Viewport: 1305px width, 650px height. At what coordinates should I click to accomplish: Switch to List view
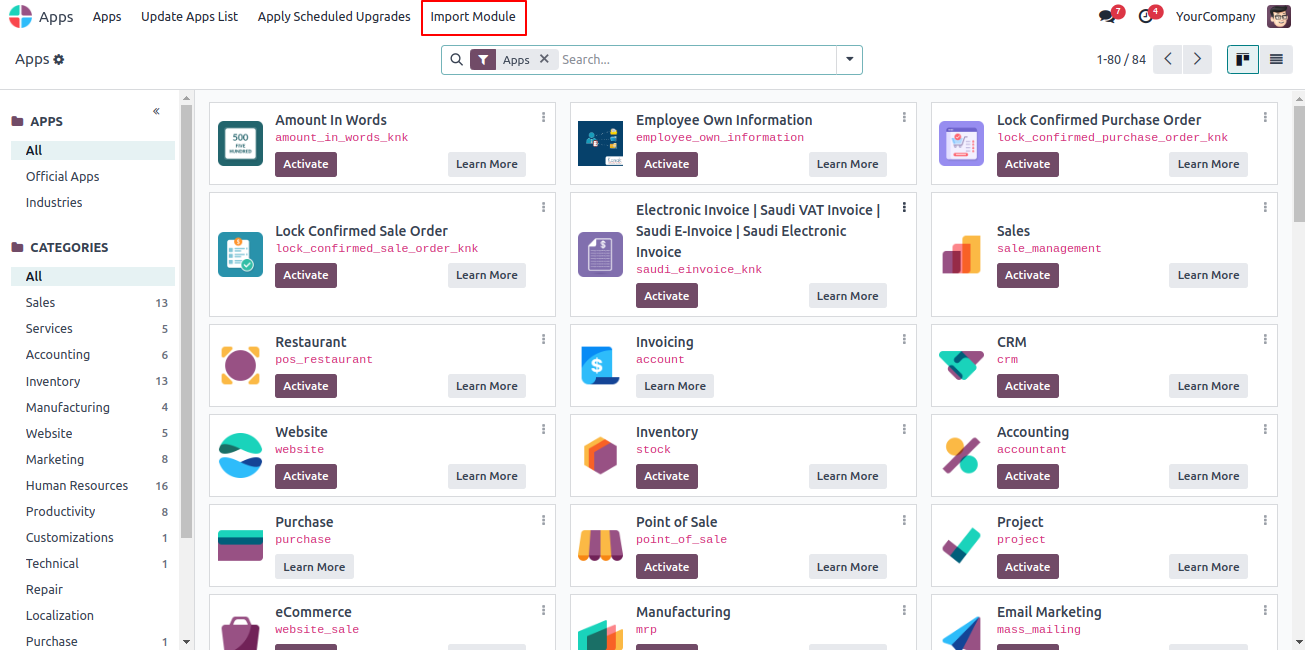click(x=1276, y=59)
